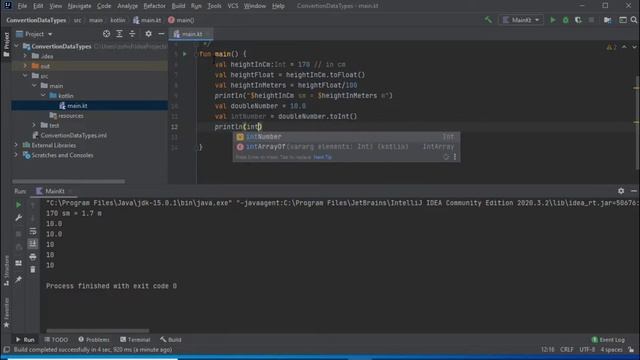Click the Run console horizontal scrollbar
Viewport: 640px width, 360px height.
pos(98,331)
